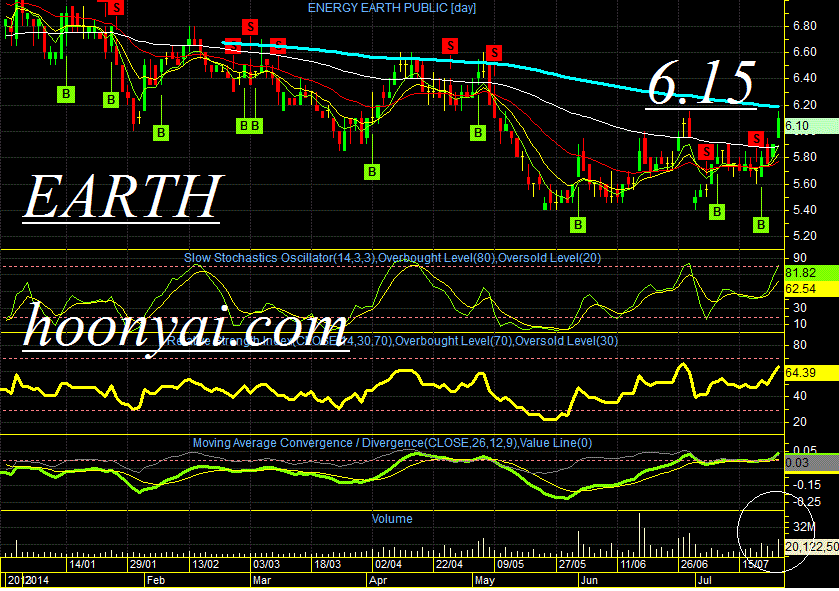Click the 5.60 price axis label
This screenshot has width=839, height=591.
[x=804, y=183]
